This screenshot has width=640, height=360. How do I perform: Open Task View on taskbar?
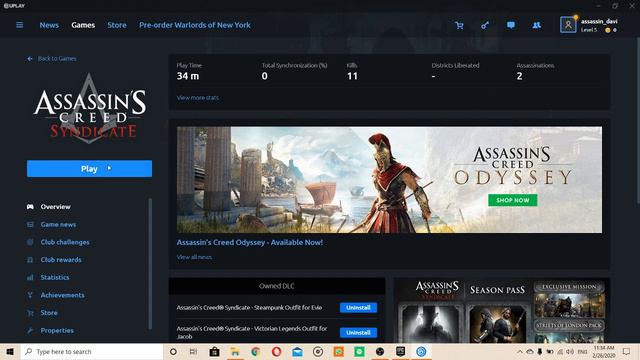coord(193,351)
